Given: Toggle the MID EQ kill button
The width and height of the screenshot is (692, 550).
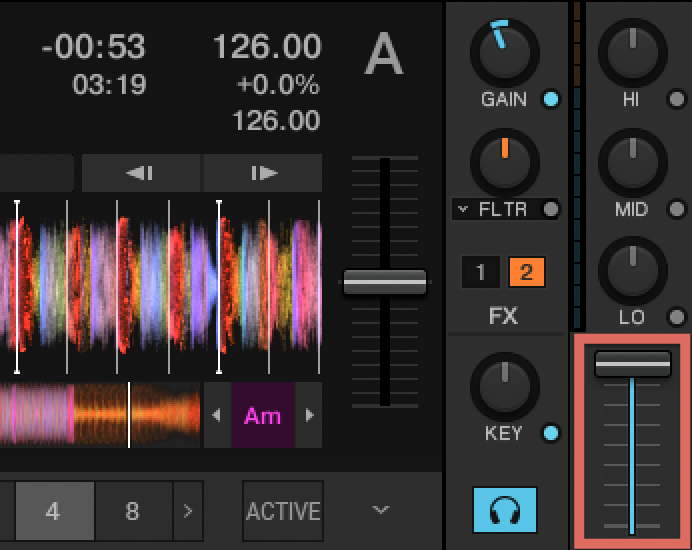Looking at the screenshot, I should [677, 209].
